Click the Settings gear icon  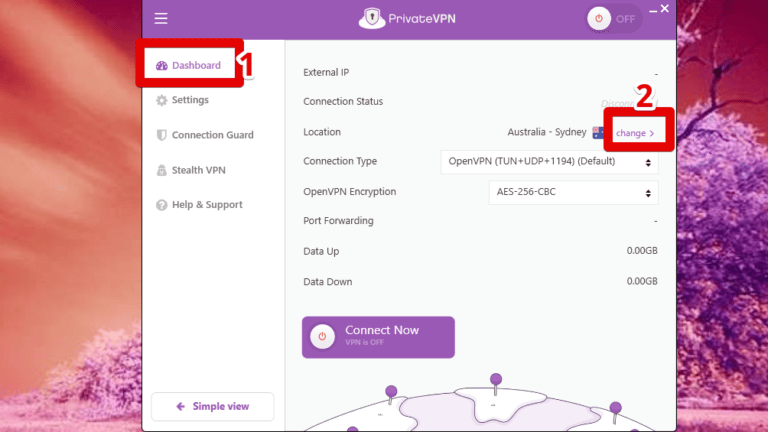[x=162, y=100]
